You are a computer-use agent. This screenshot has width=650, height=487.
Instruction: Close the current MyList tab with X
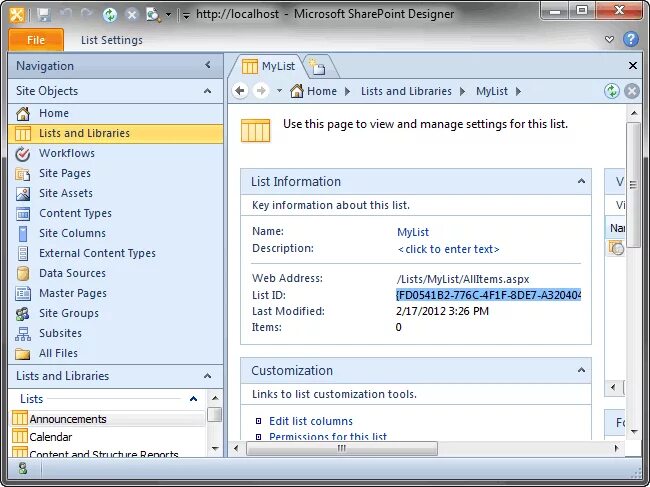pos(633,65)
